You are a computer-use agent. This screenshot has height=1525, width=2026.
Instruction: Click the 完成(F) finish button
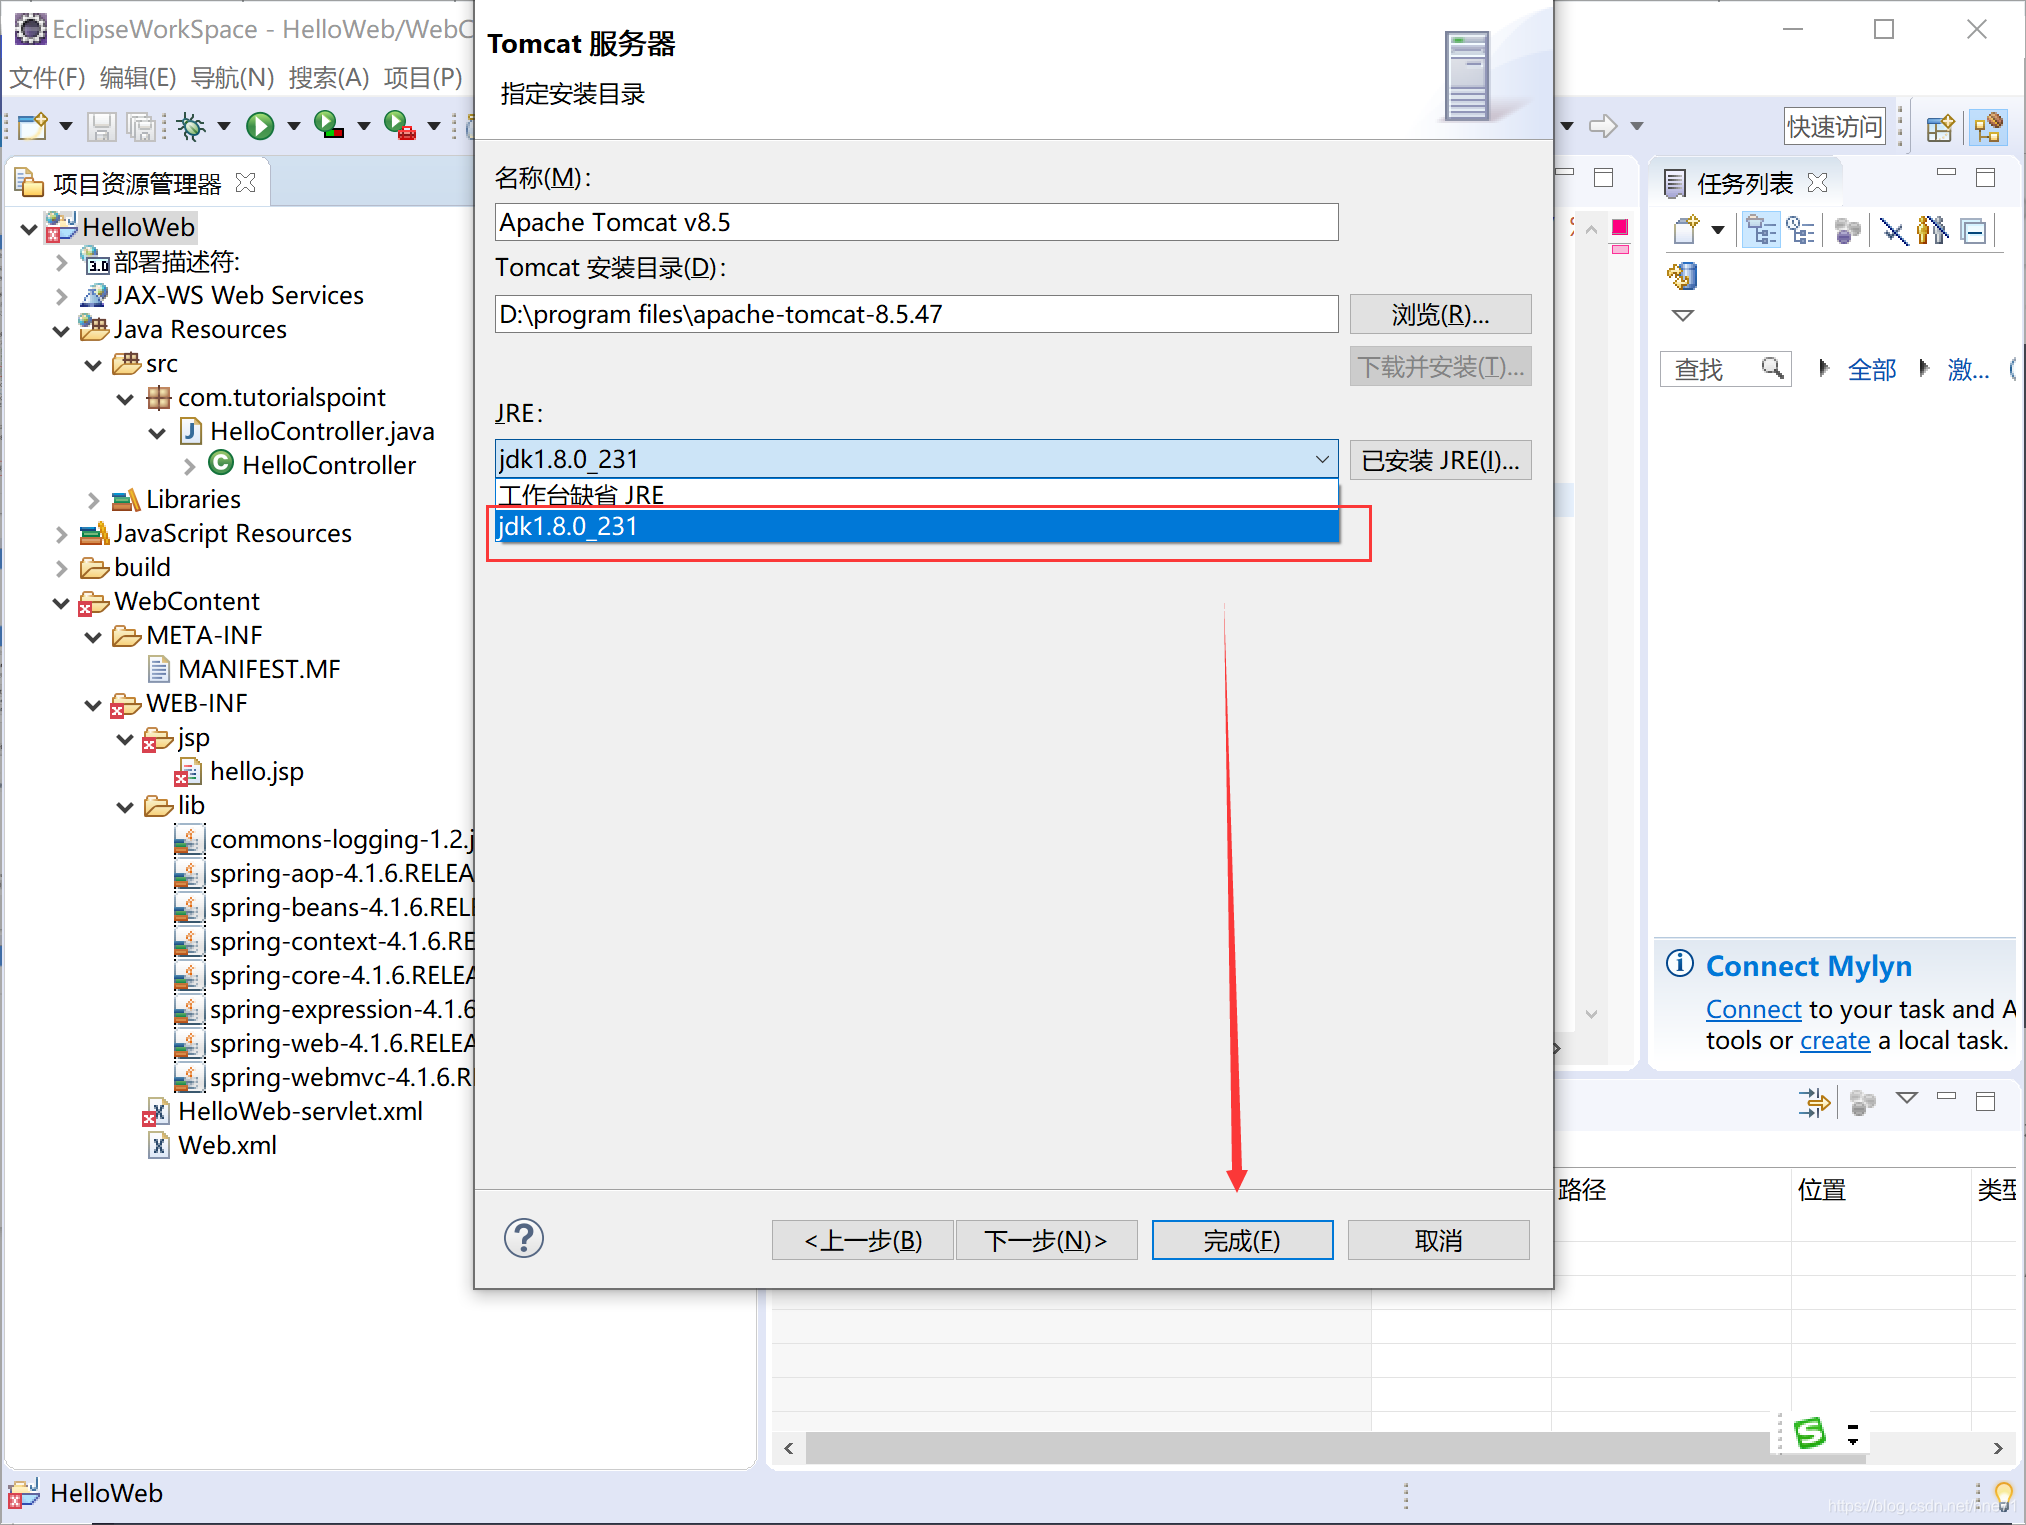pyautogui.click(x=1241, y=1240)
